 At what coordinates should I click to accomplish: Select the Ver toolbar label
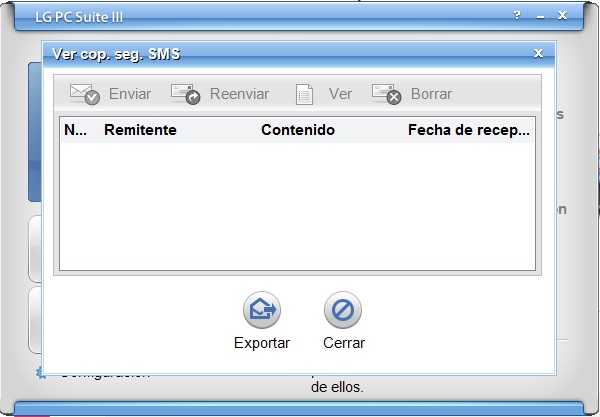[x=341, y=94]
